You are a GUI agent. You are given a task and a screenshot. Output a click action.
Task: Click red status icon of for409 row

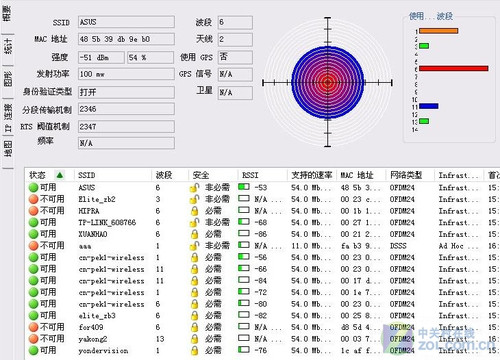[33, 327]
